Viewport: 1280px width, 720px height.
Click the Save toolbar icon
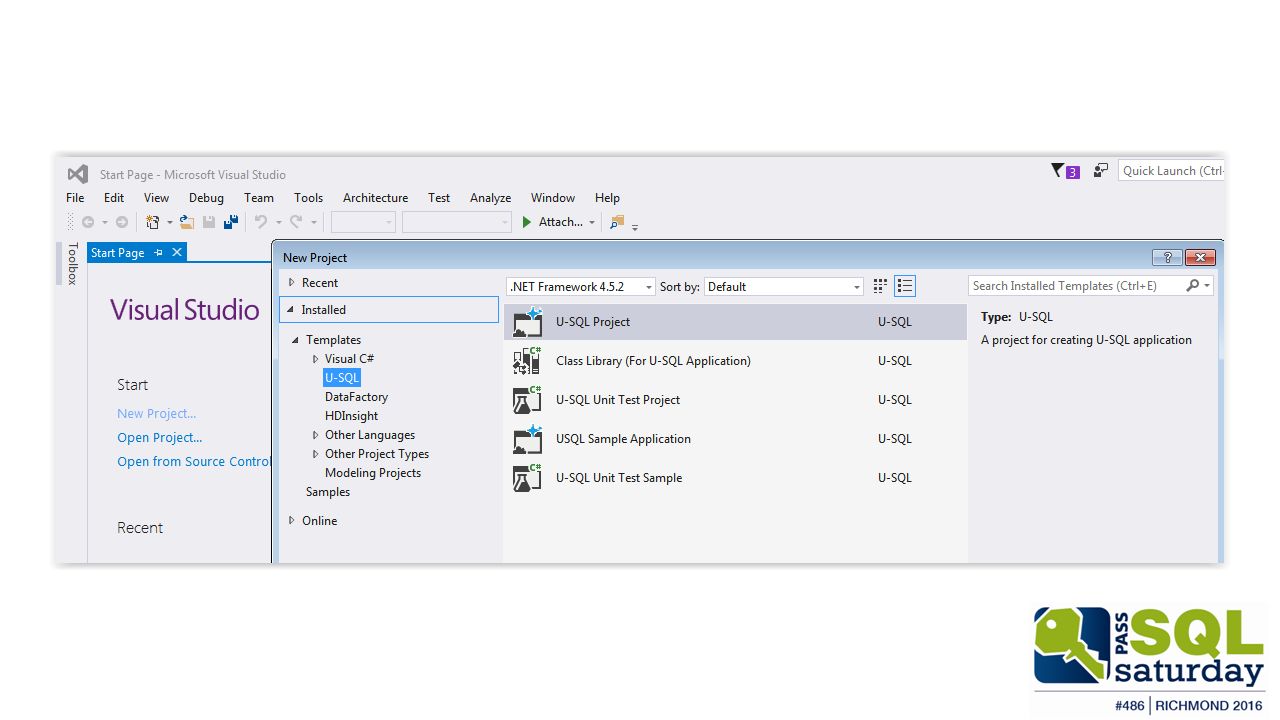click(x=209, y=222)
